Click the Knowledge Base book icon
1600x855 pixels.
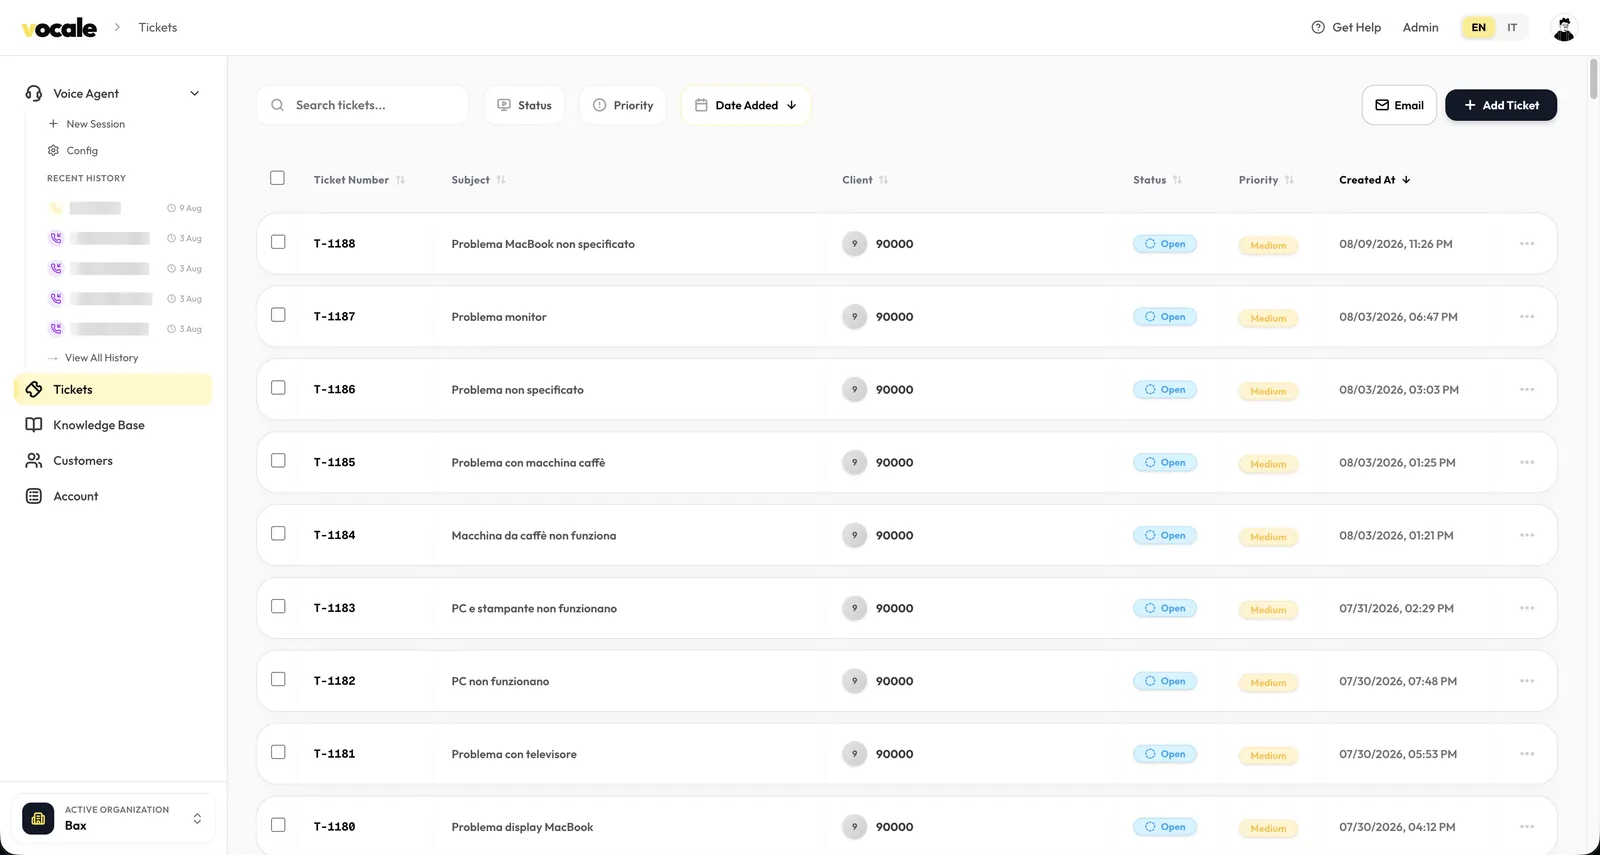[x=34, y=425]
